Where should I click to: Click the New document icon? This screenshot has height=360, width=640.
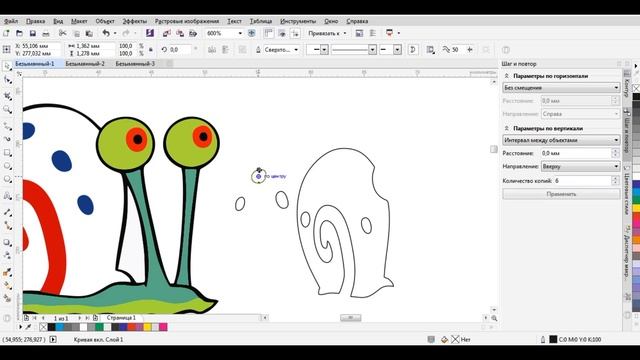[x=6, y=33]
